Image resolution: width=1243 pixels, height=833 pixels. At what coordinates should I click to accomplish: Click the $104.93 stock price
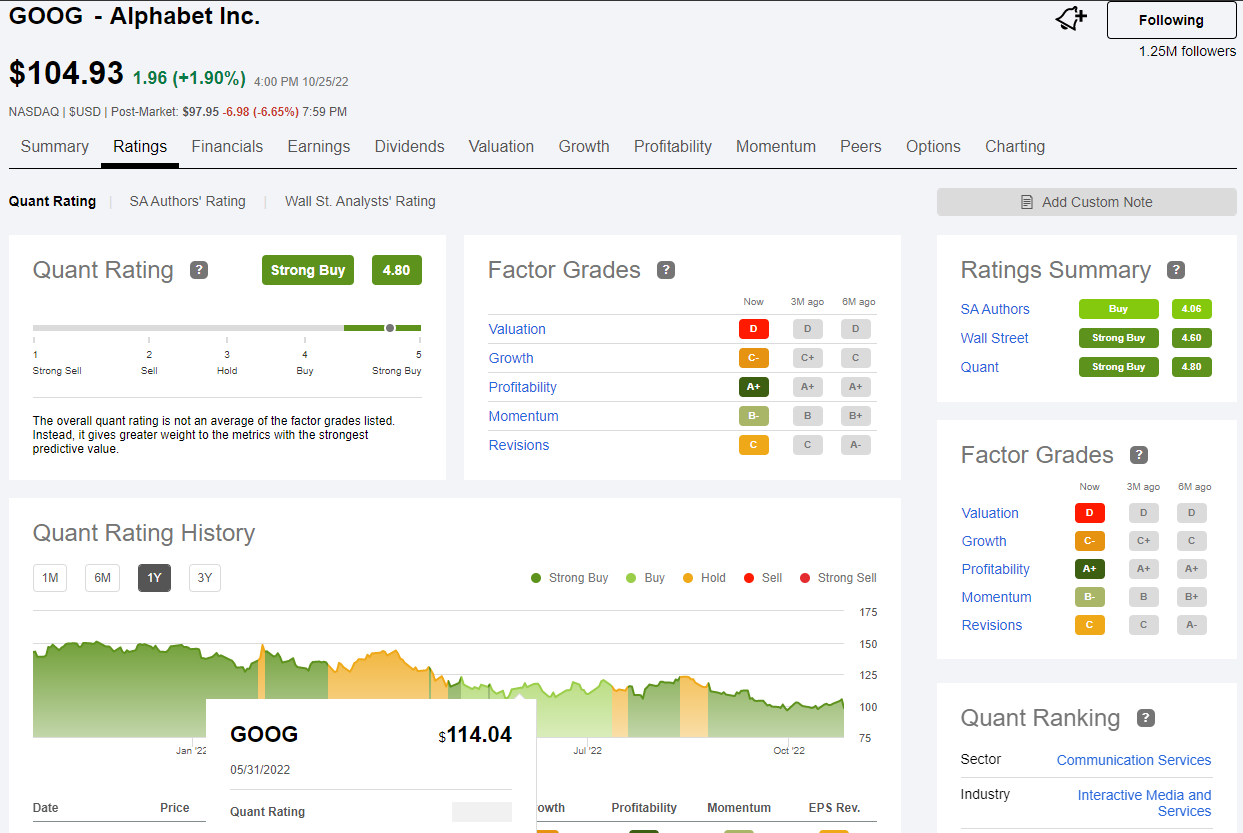coord(66,73)
